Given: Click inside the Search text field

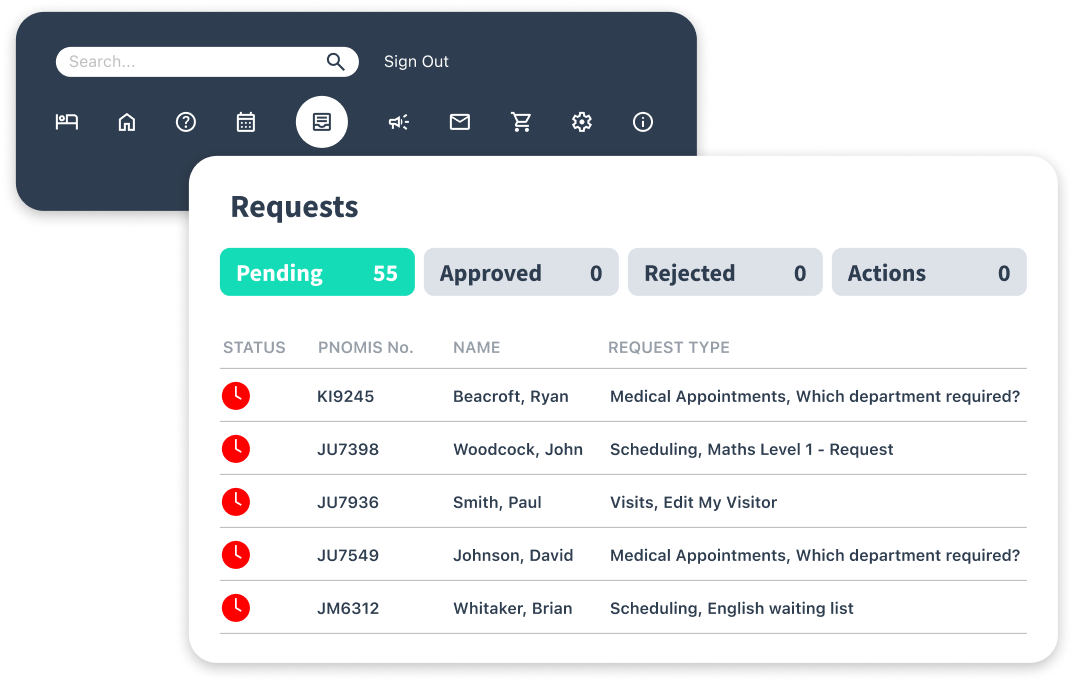Looking at the screenshot, I should tap(190, 62).
